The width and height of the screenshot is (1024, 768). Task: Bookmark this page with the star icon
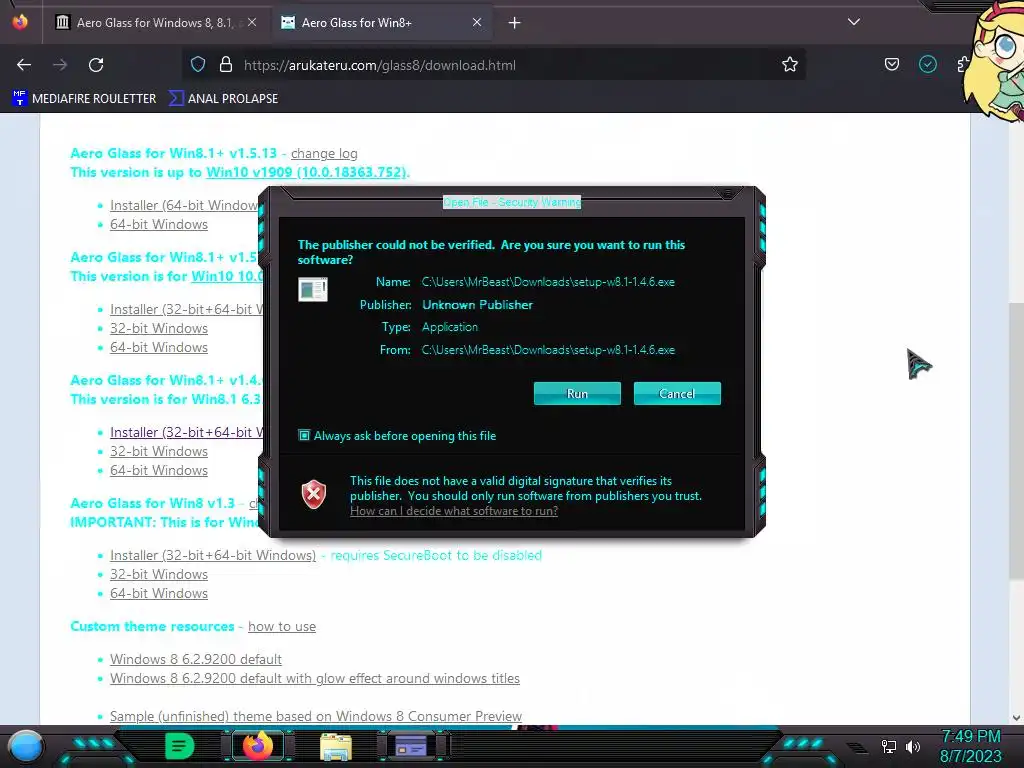(790, 65)
